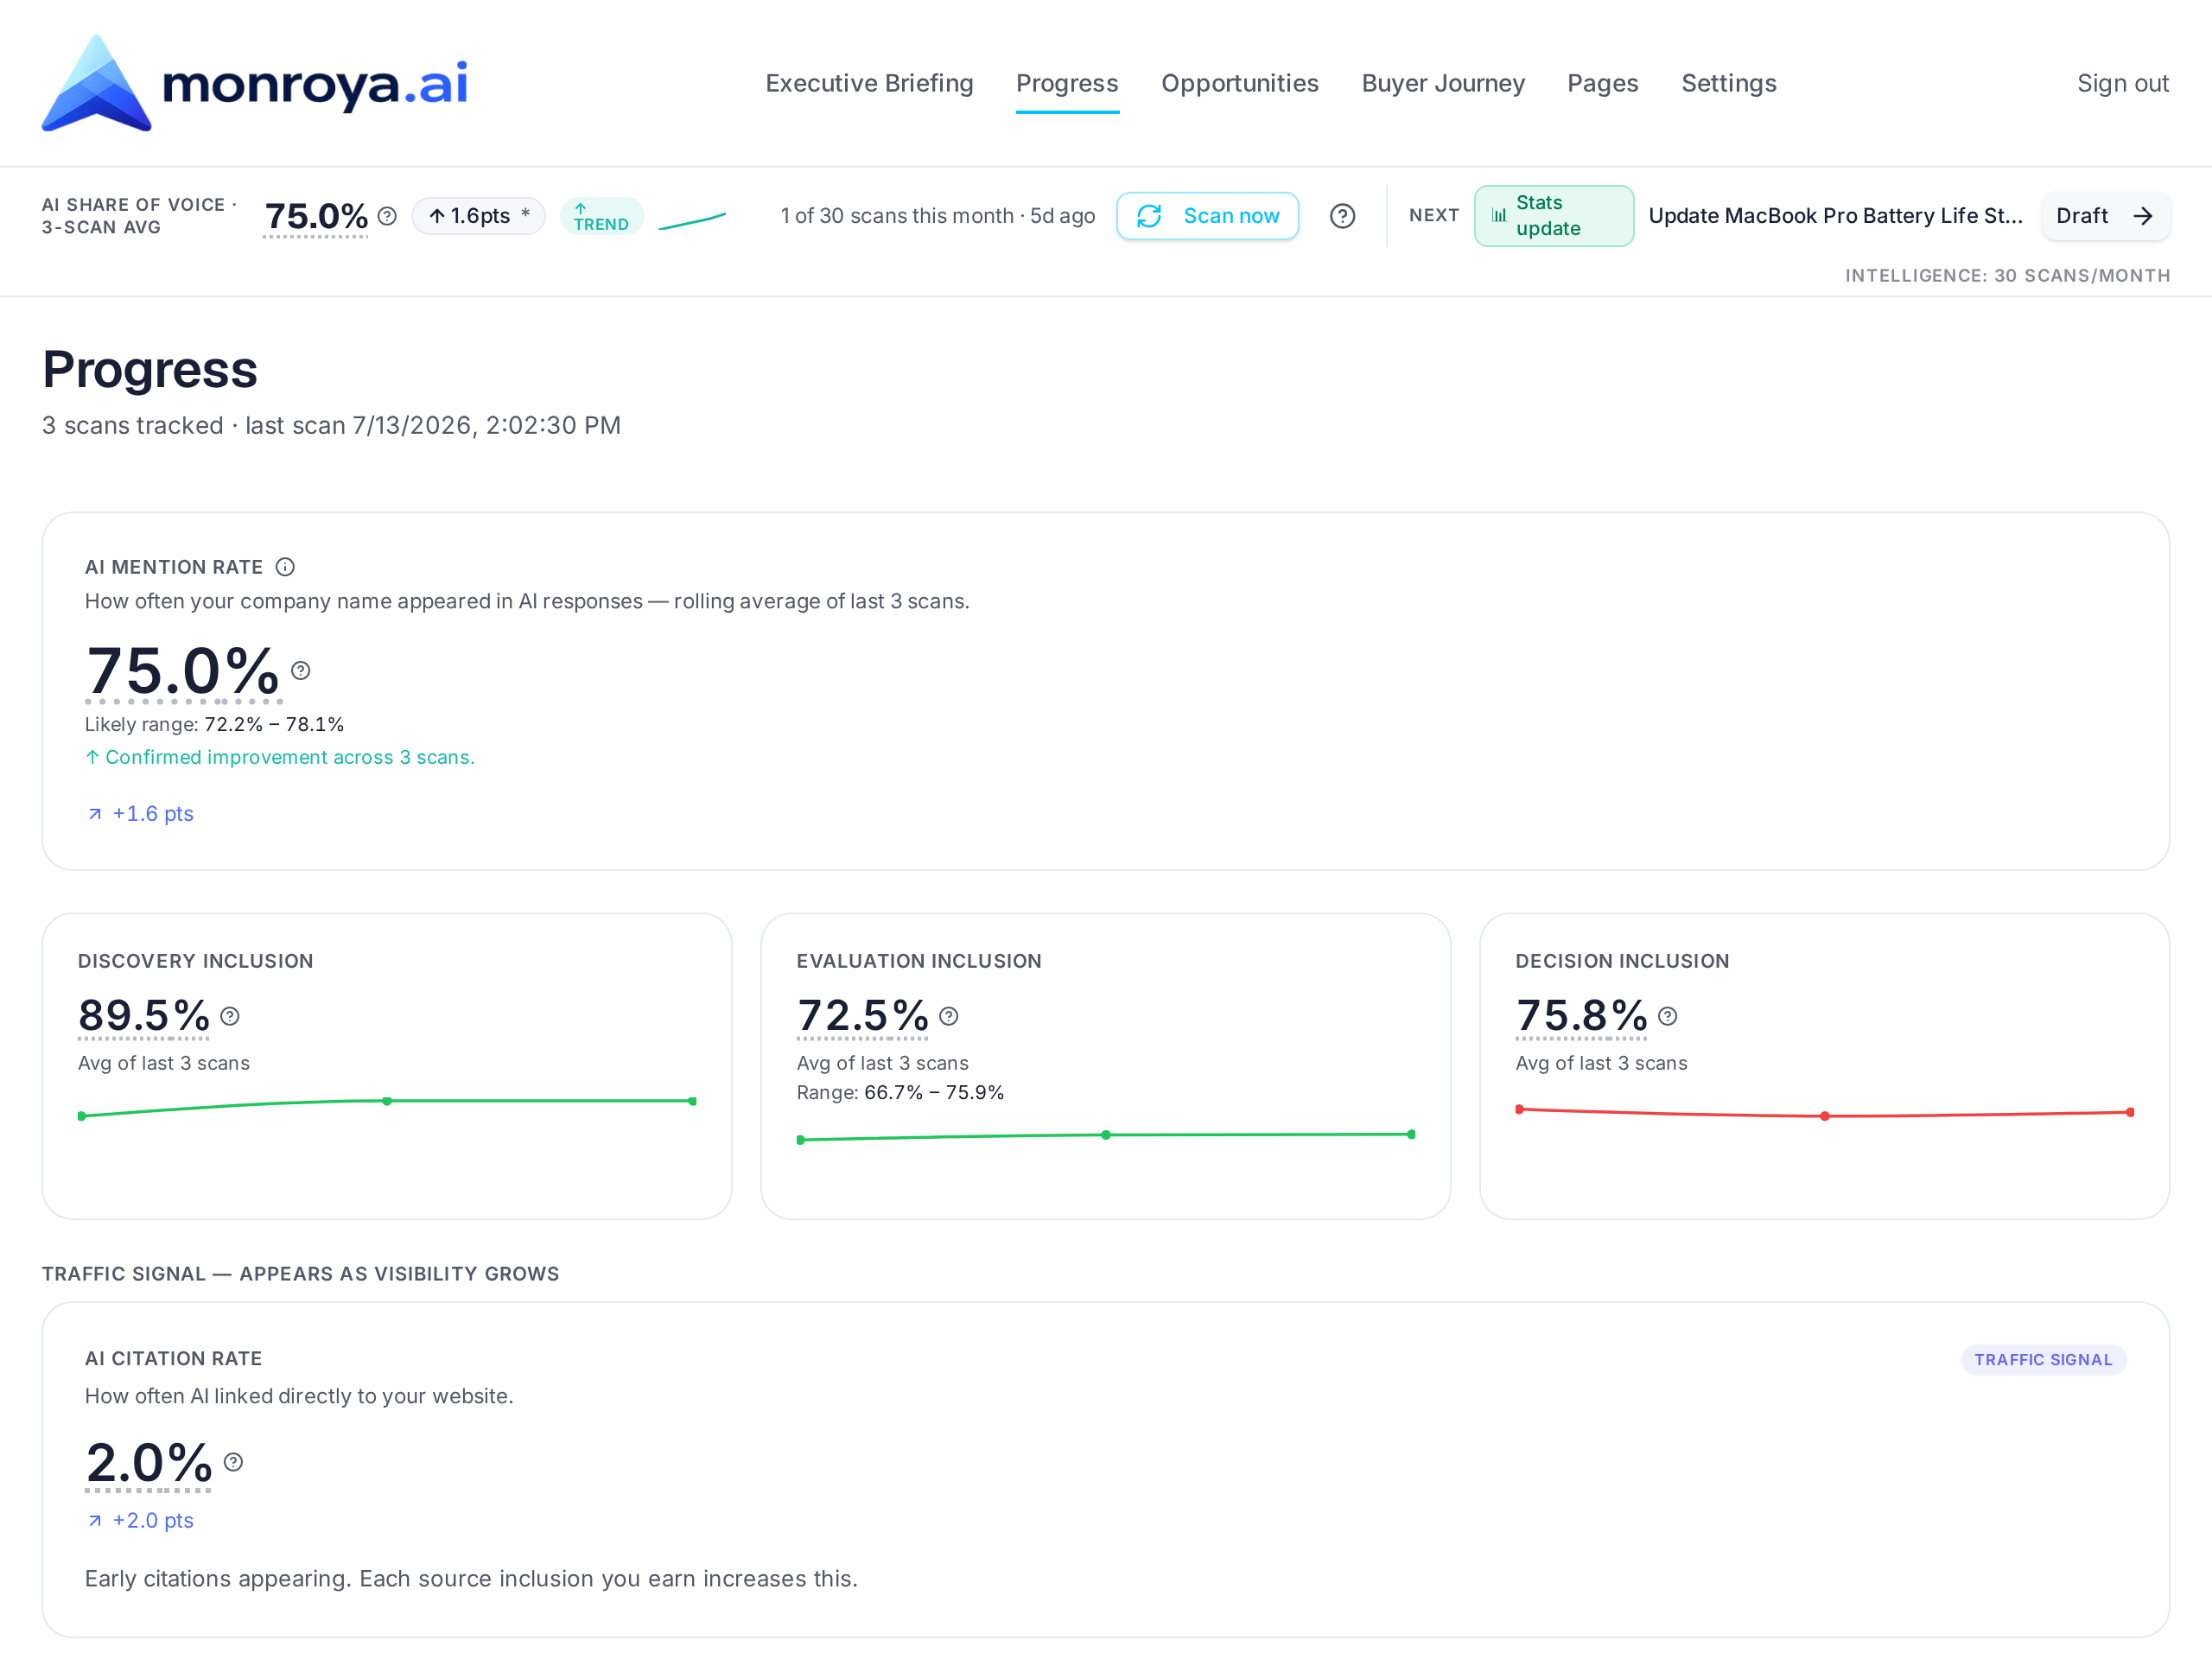Go to the Opportunities tab
The image size is (2212, 1659).
1239,83
